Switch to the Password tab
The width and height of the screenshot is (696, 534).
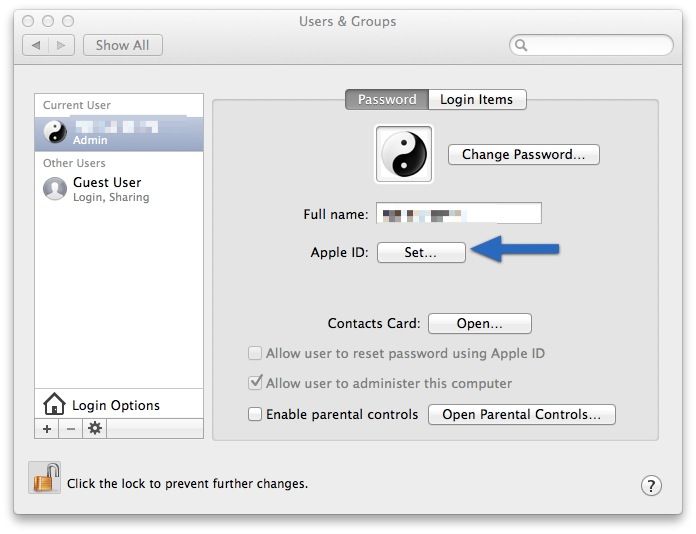pos(387,99)
